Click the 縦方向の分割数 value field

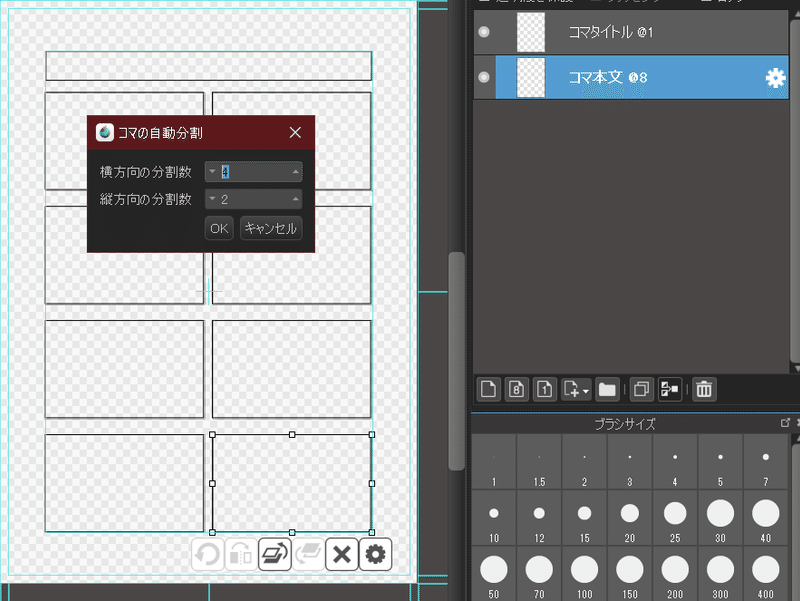coord(254,199)
